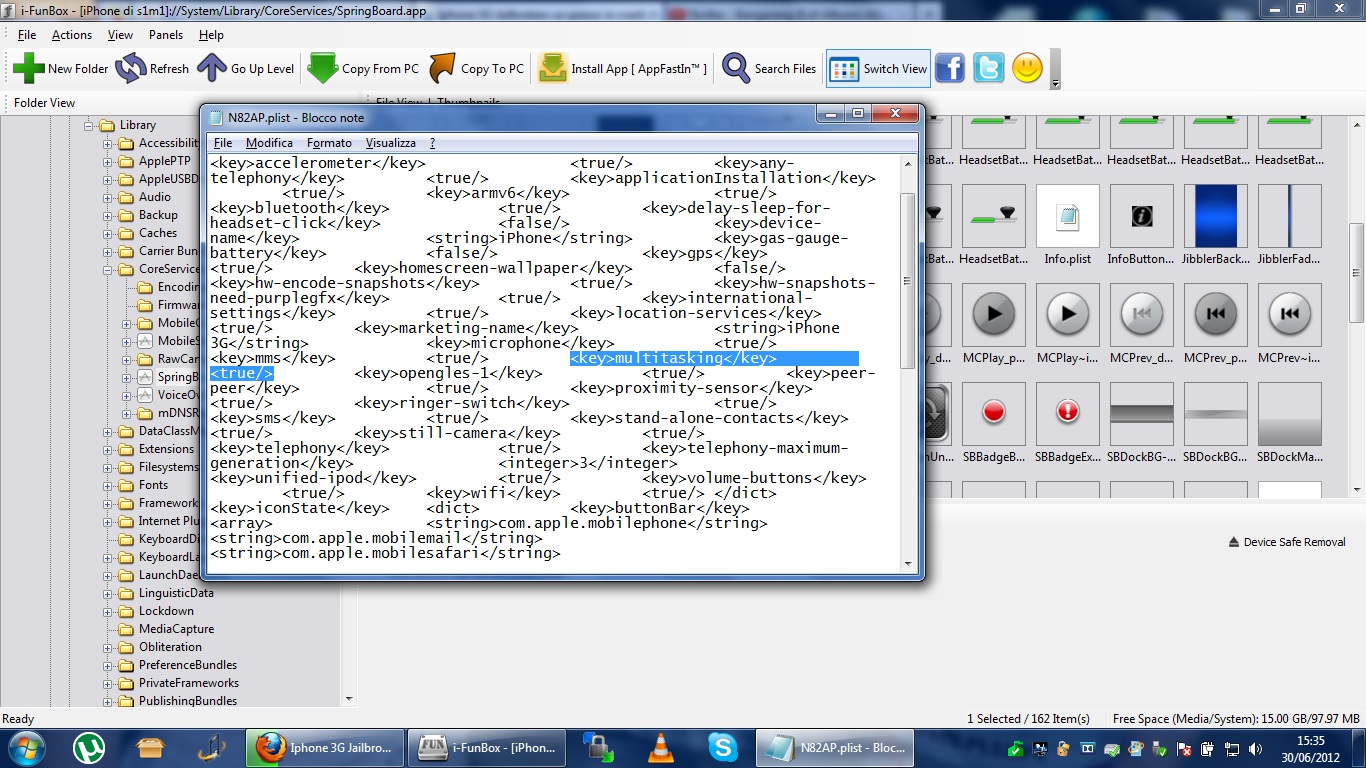This screenshot has width=1366, height=768.
Task: Click the yellow smiley face icon
Action: [1027, 68]
